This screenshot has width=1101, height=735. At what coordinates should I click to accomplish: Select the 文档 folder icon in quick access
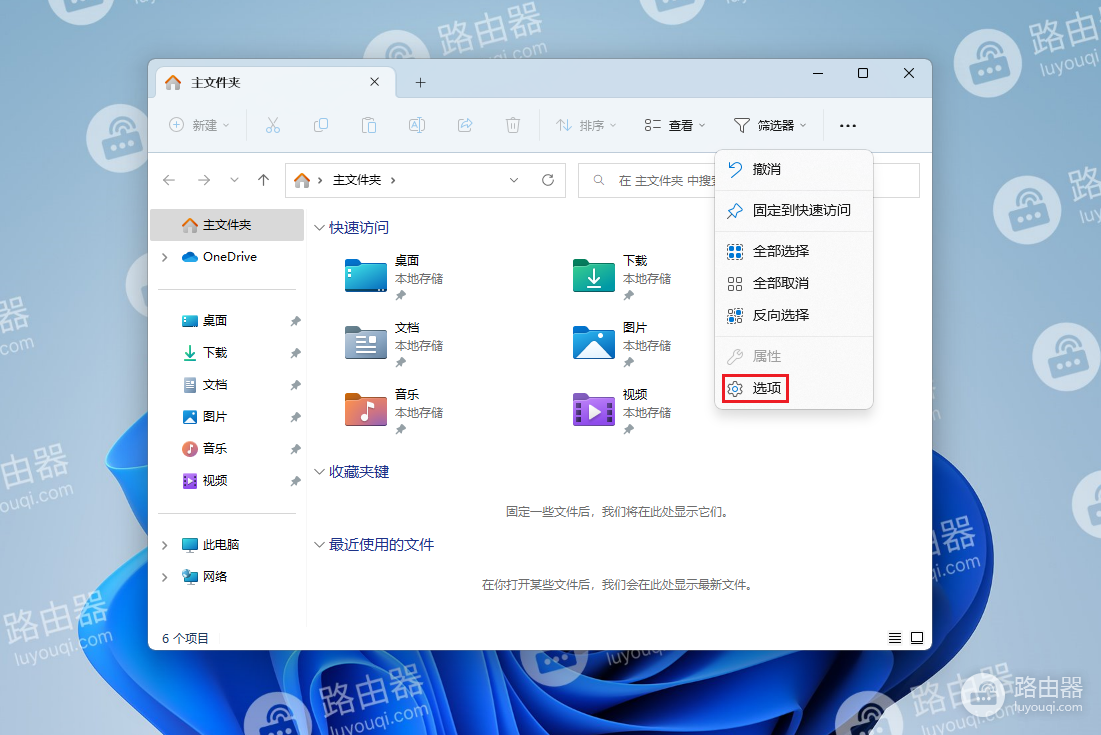click(366, 343)
